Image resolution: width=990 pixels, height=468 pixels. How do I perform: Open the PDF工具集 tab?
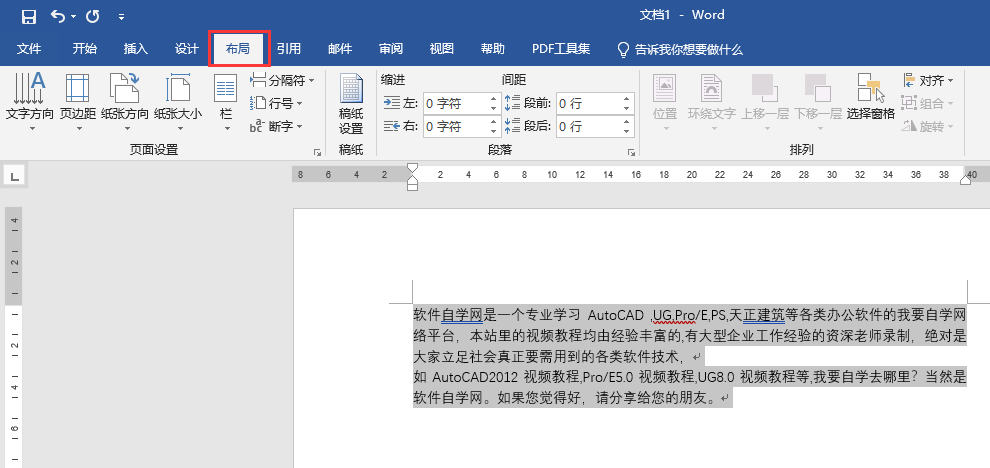point(561,49)
